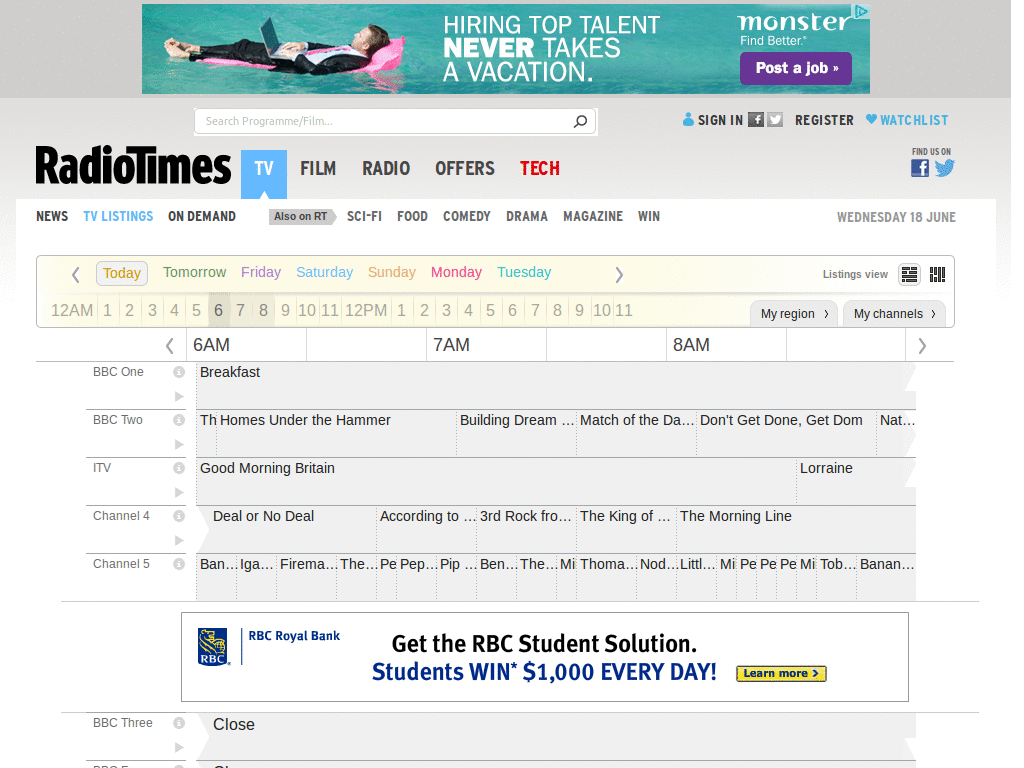Open the OFFERS section
Screen dimensions: 1024x768
pos(465,168)
